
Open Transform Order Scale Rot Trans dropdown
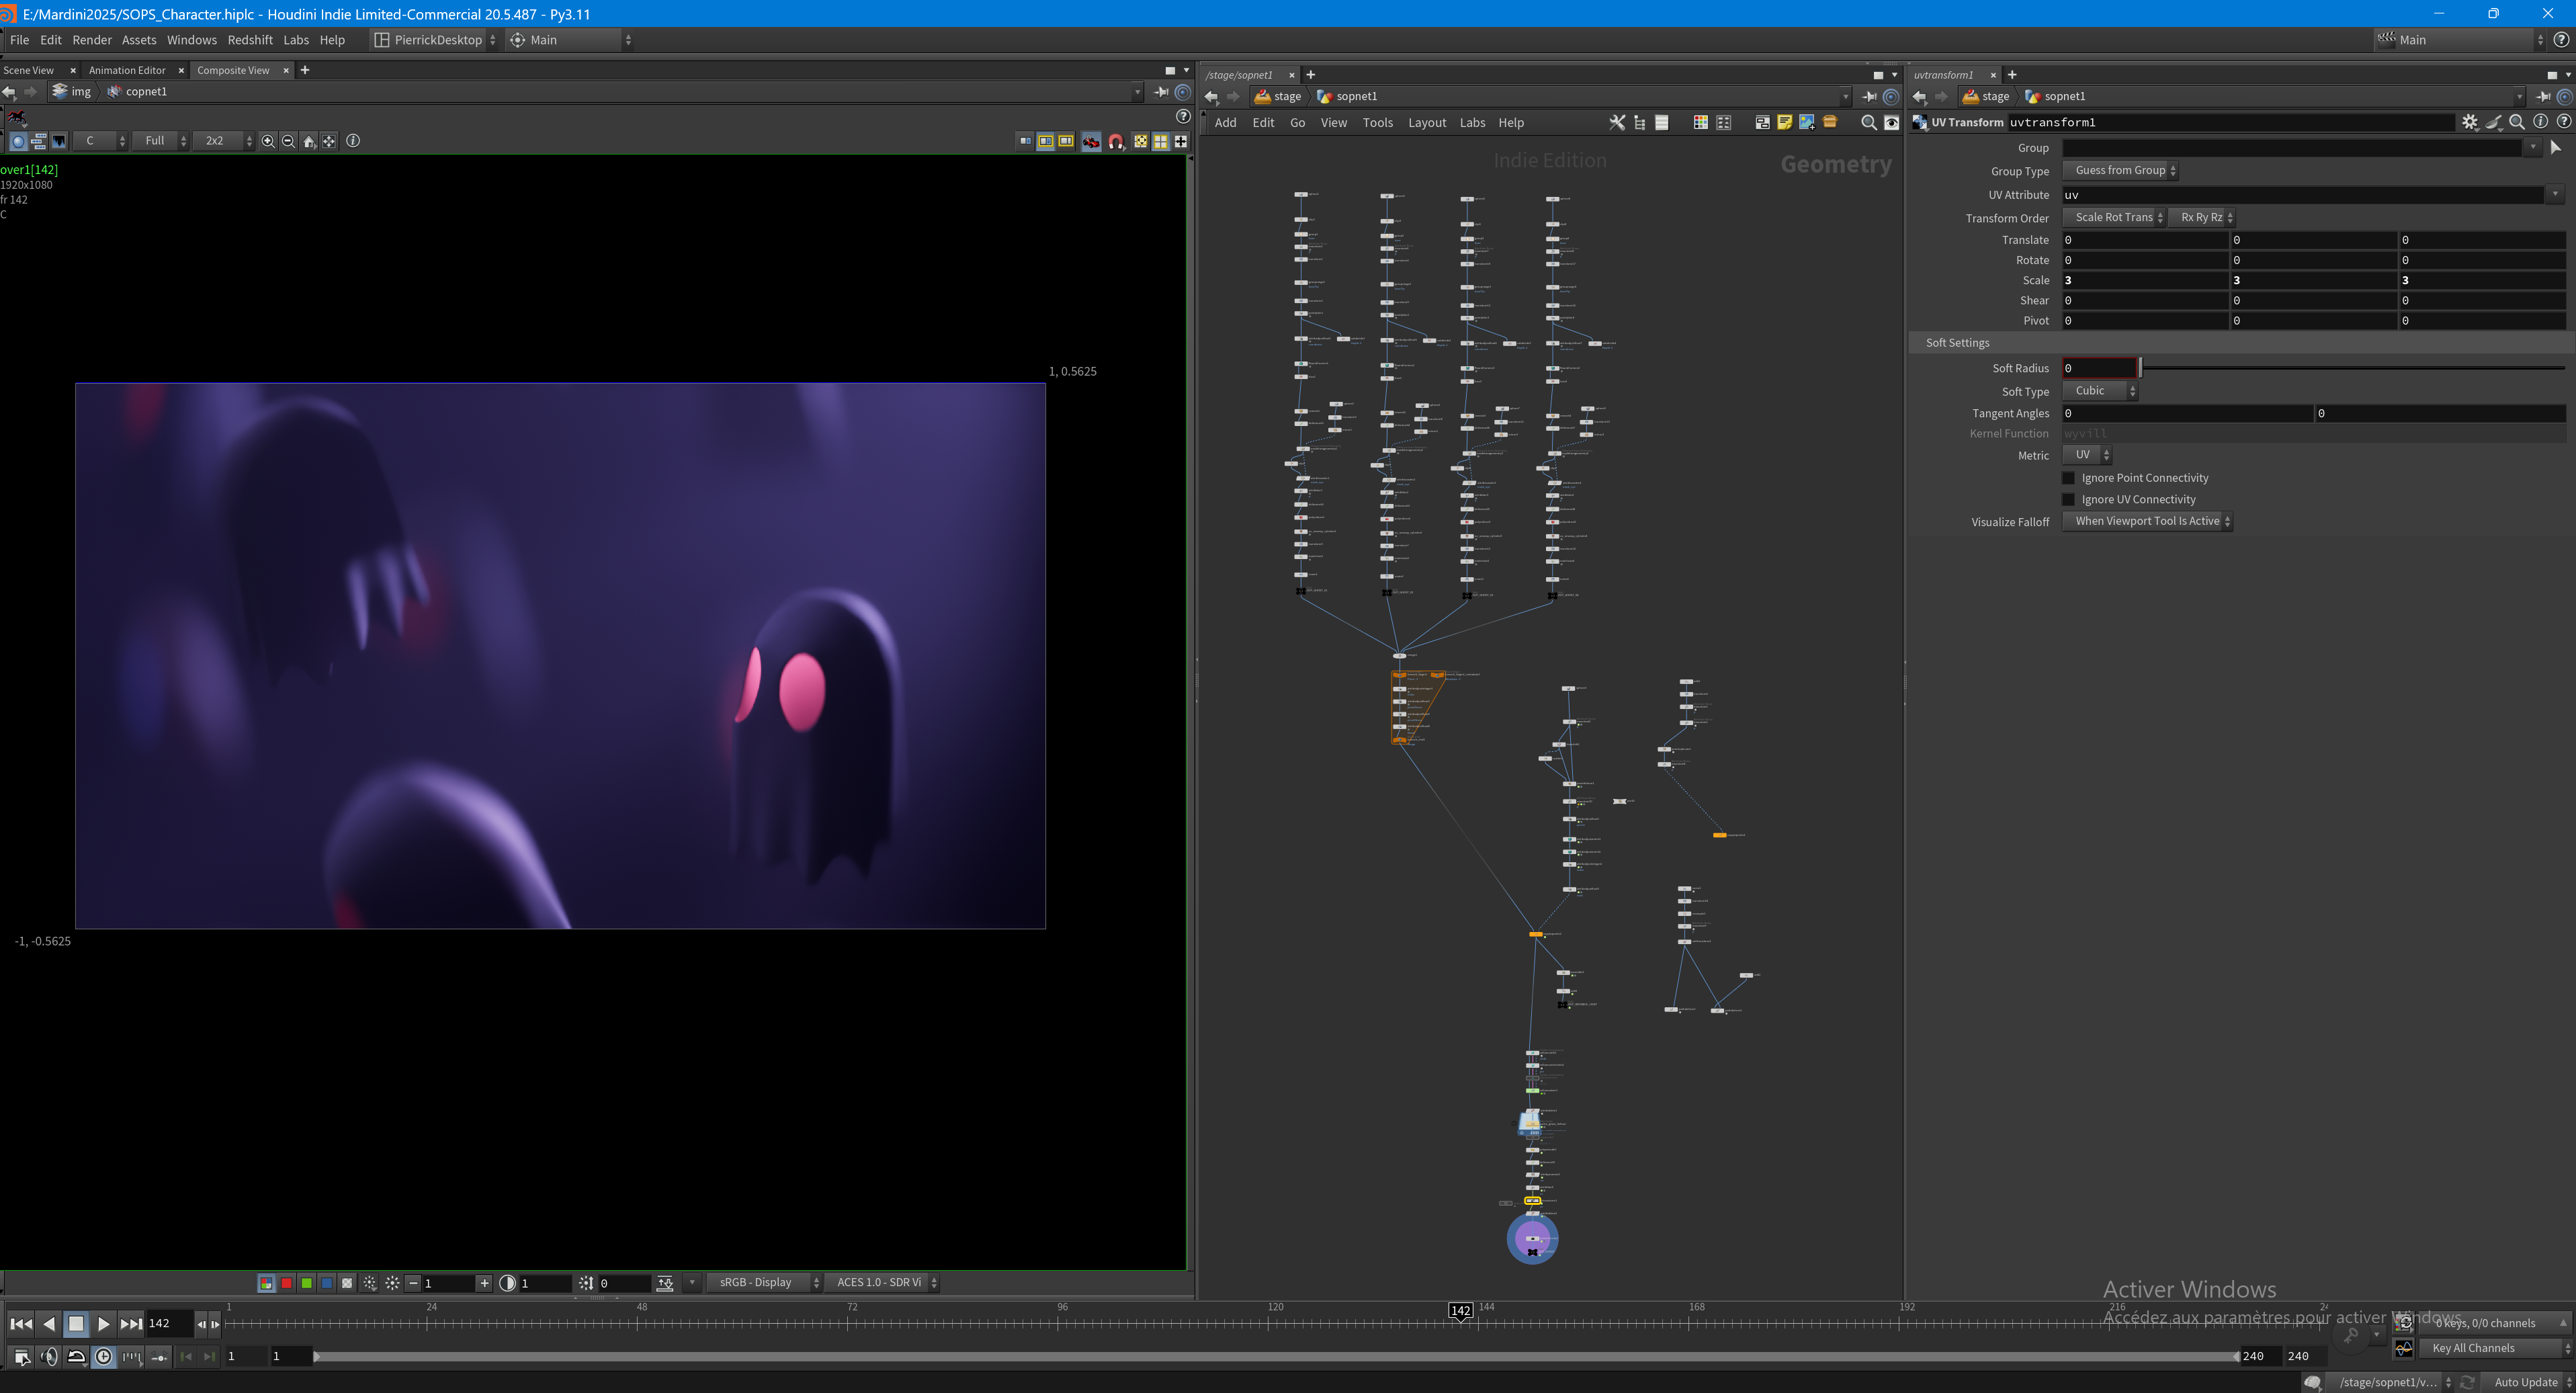point(2114,217)
